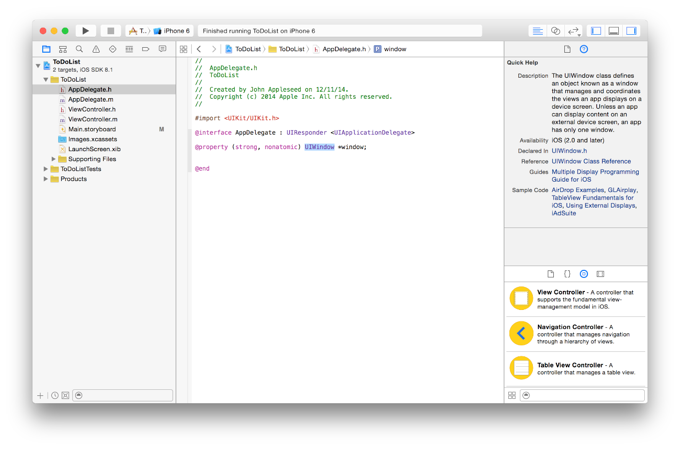The width and height of the screenshot is (680, 450).
Task: Open the ToDoList scheme selector in the toolbar
Action: [x=138, y=31]
